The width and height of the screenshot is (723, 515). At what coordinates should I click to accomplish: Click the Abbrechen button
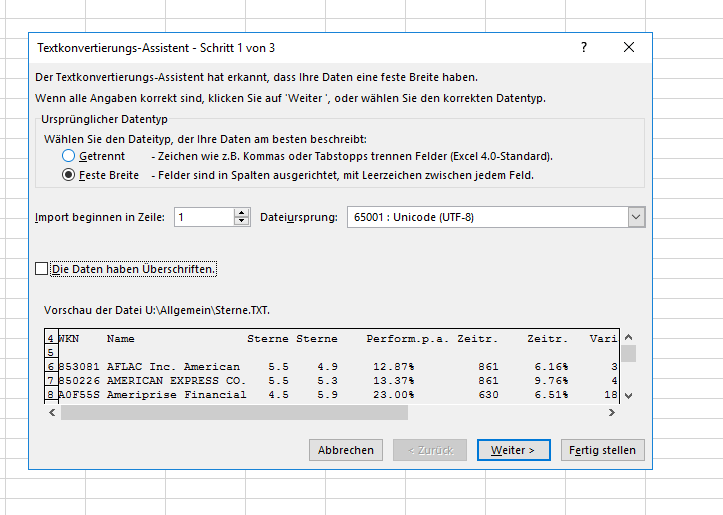(346, 450)
